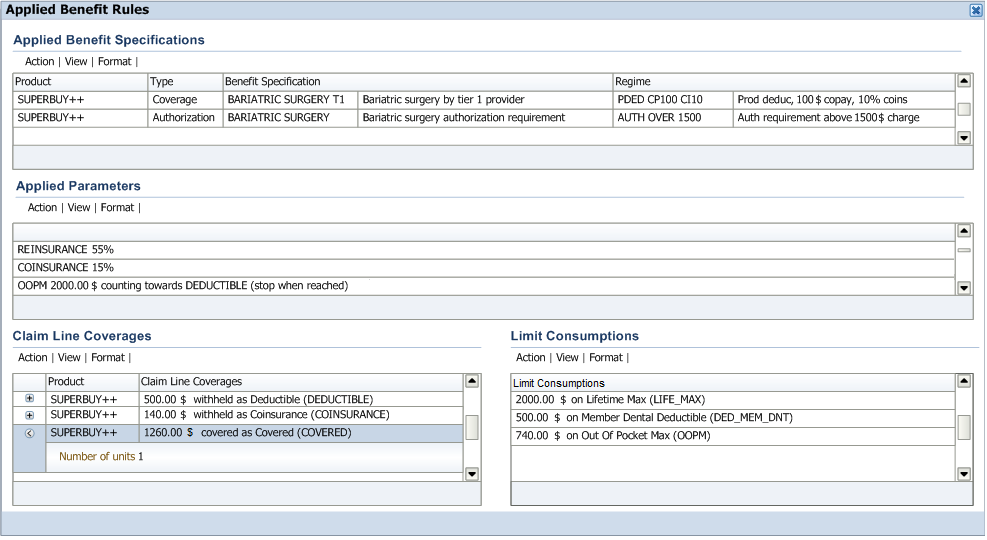The image size is (987, 540).
Task: Click scroll up arrow in Applied Parameters
Action: (964, 231)
